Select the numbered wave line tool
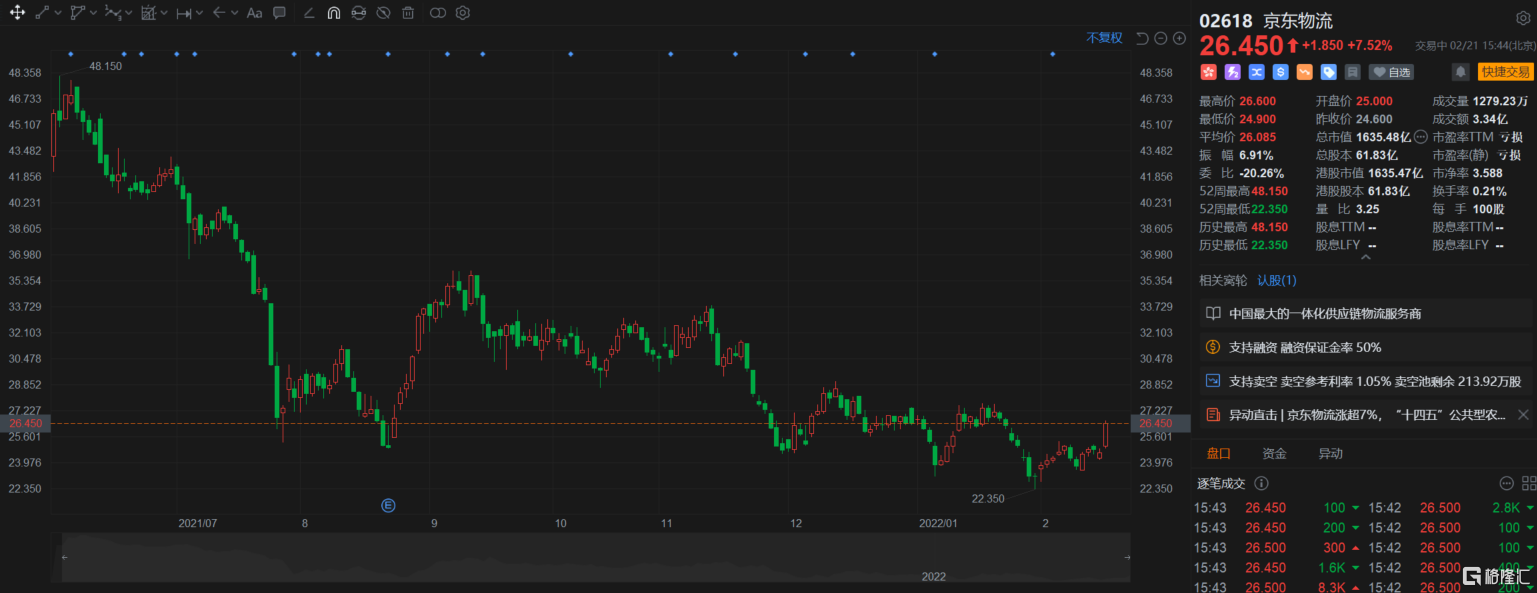1537x593 pixels. [113, 13]
